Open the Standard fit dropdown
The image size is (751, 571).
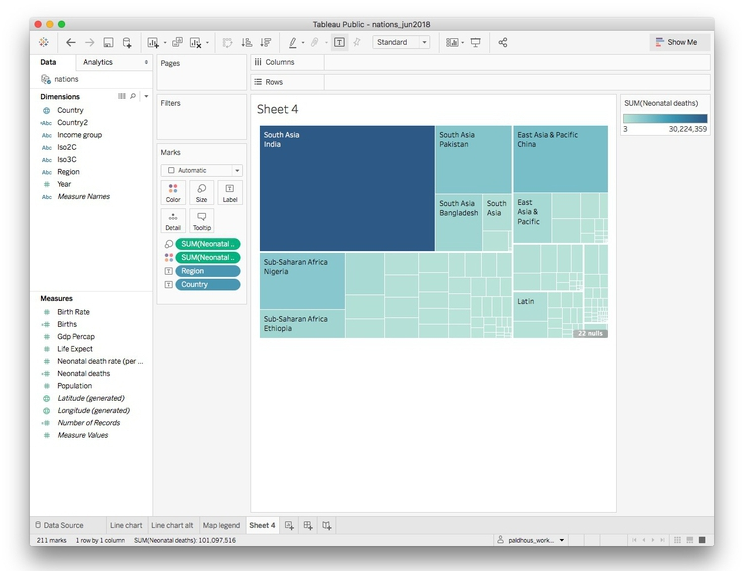tap(401, 42)
